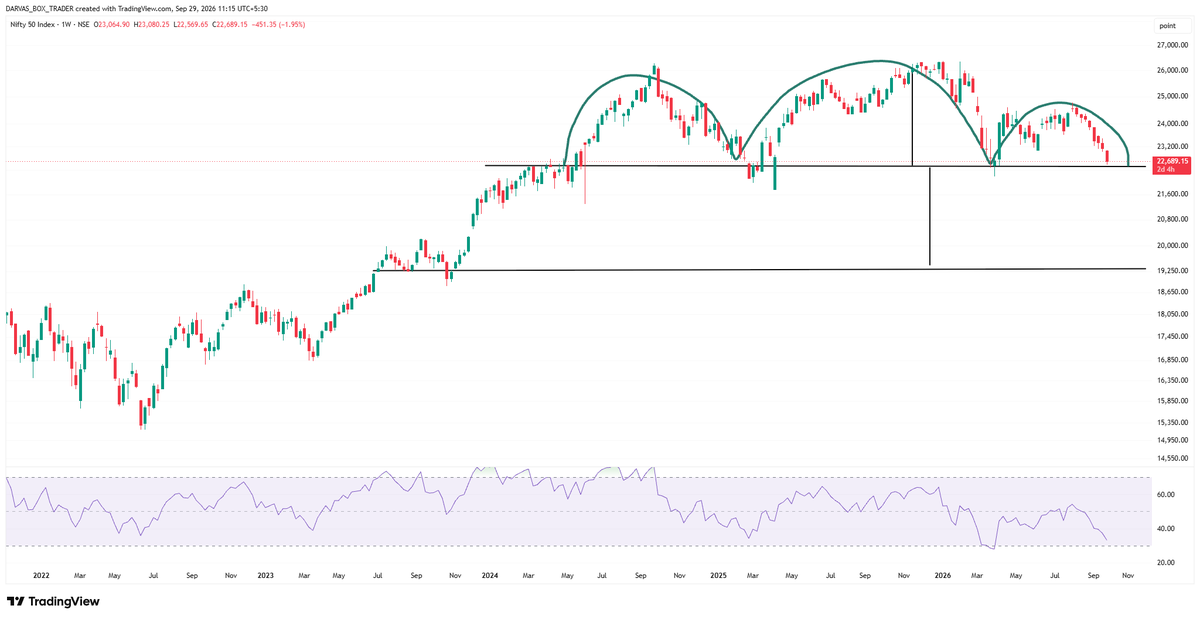Click the 16,350.00 price axis label
The image size is (1200, 619).
click(x=1172, y=381)
